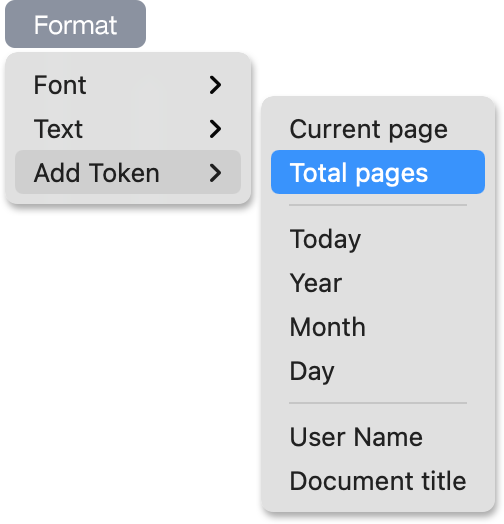Click the Format menu button

point(75,25)
